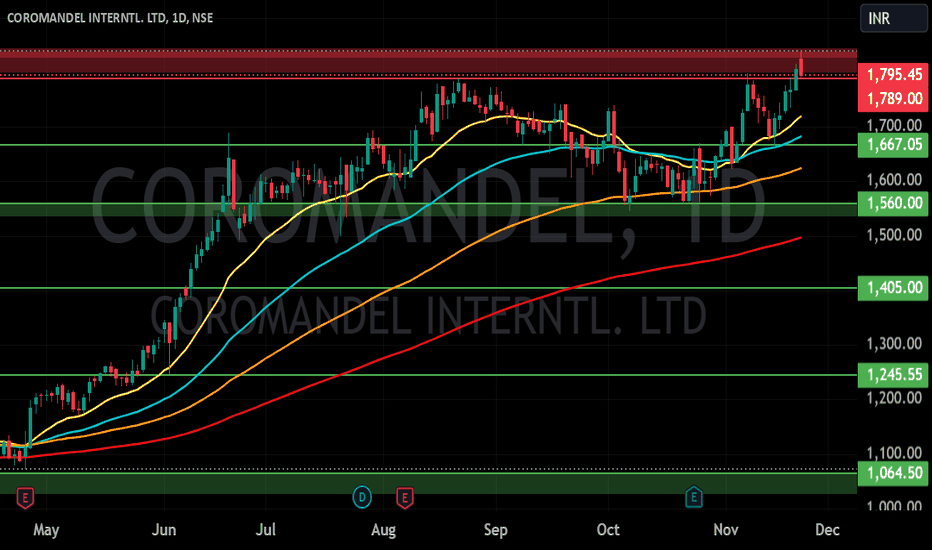Screen dimensions: 932x550
Task: Select the 1,789.00 current price label
Action: [893, 99]
